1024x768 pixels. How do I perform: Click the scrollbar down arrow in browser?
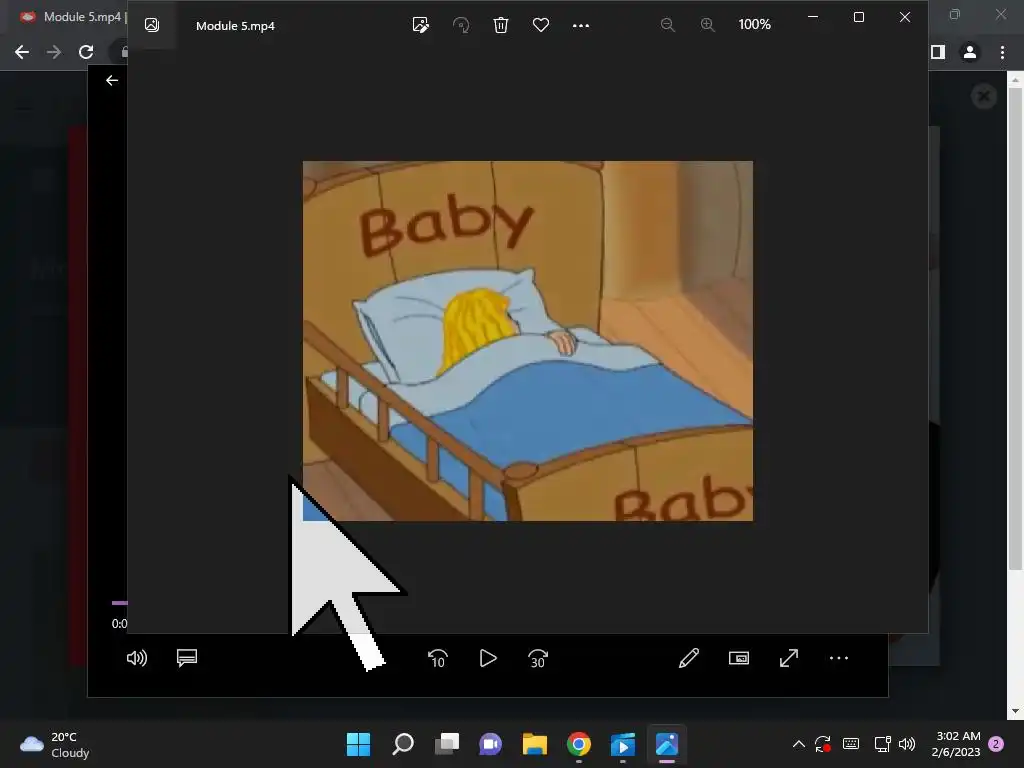point(1016,711)
